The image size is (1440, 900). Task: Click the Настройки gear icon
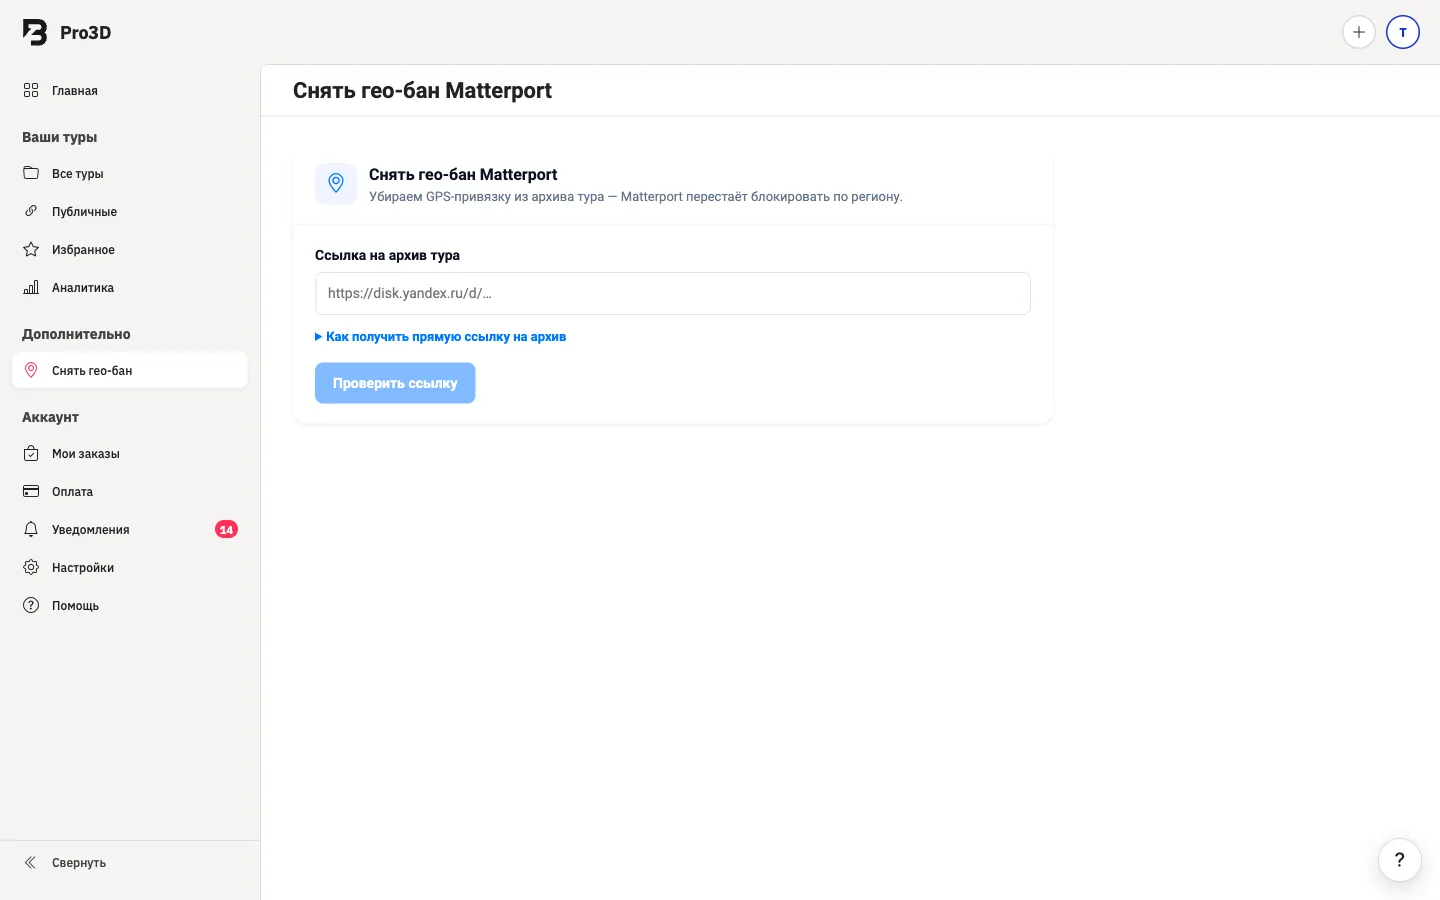tap(31, 567)
